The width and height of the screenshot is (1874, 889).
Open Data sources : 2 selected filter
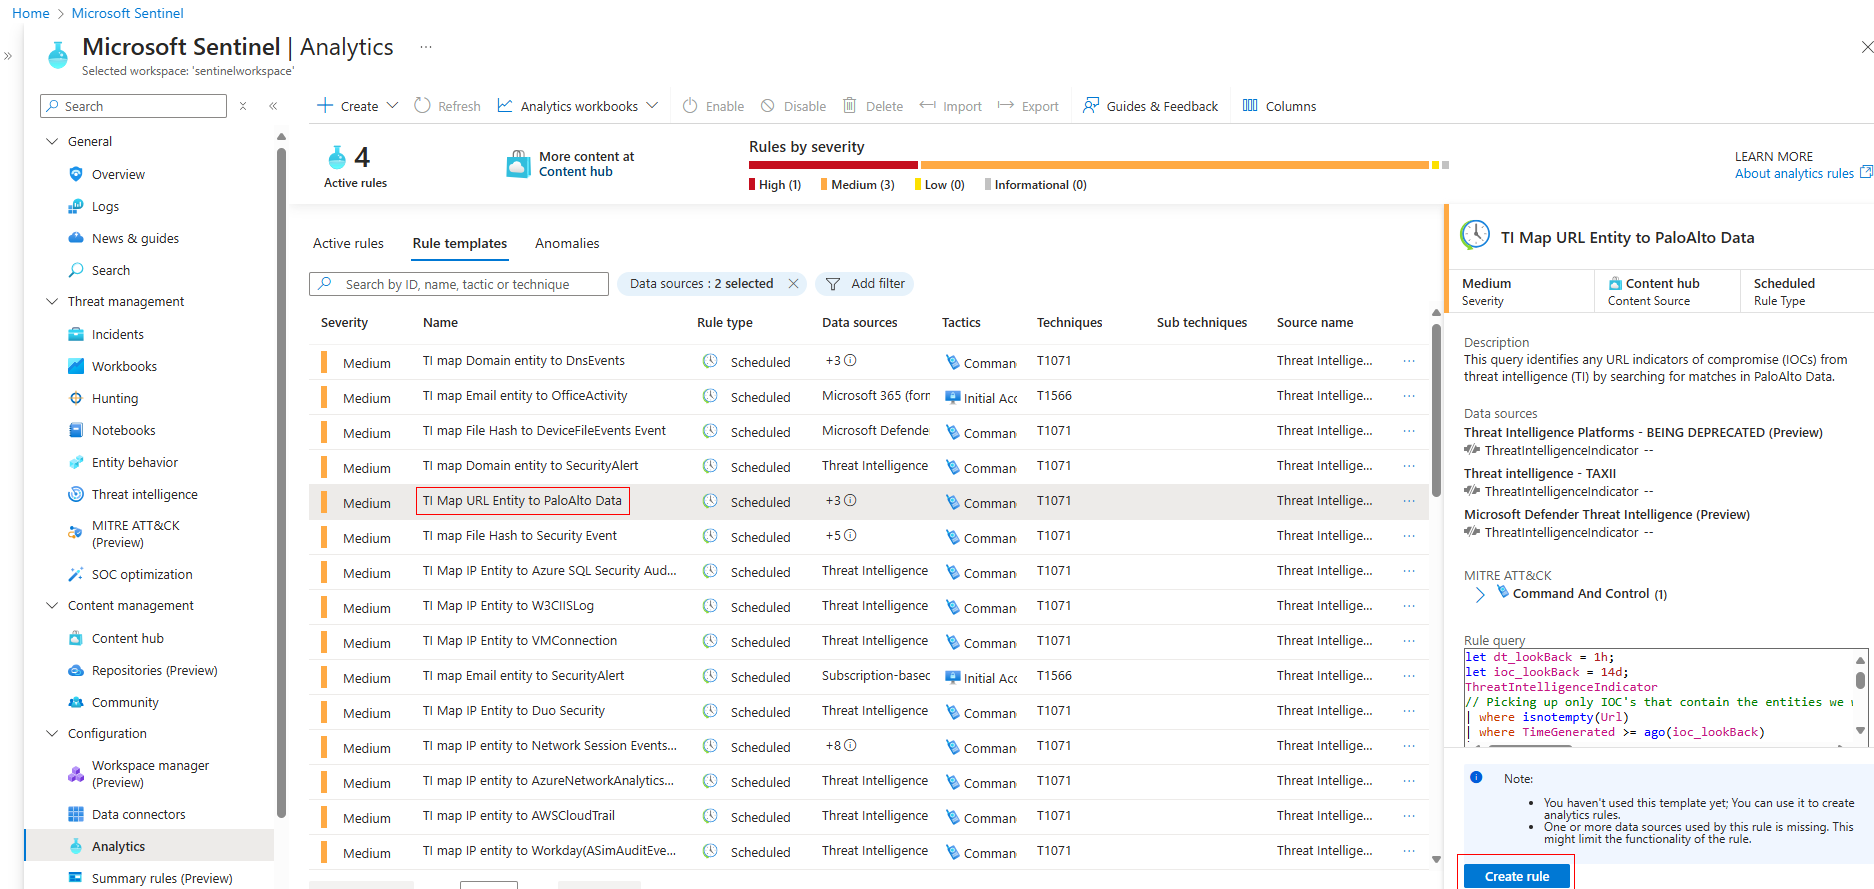click(x=701, y=284)
